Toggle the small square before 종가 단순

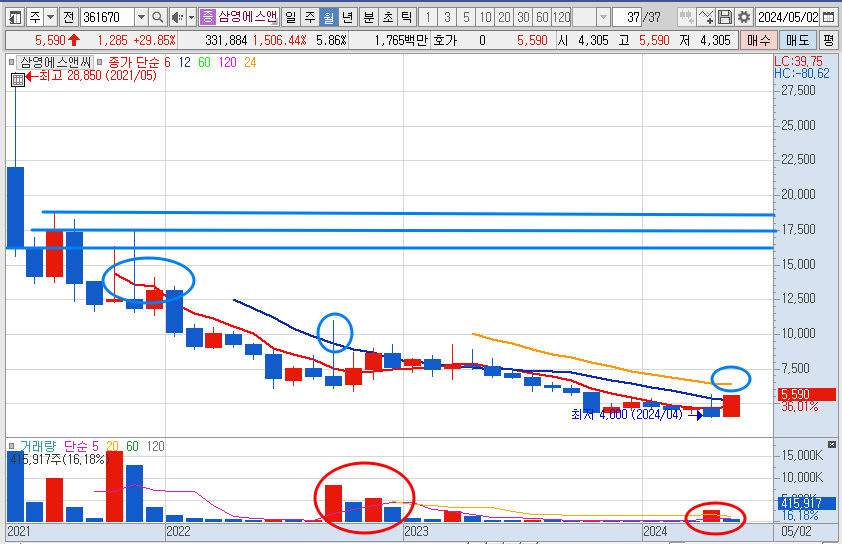99,62
